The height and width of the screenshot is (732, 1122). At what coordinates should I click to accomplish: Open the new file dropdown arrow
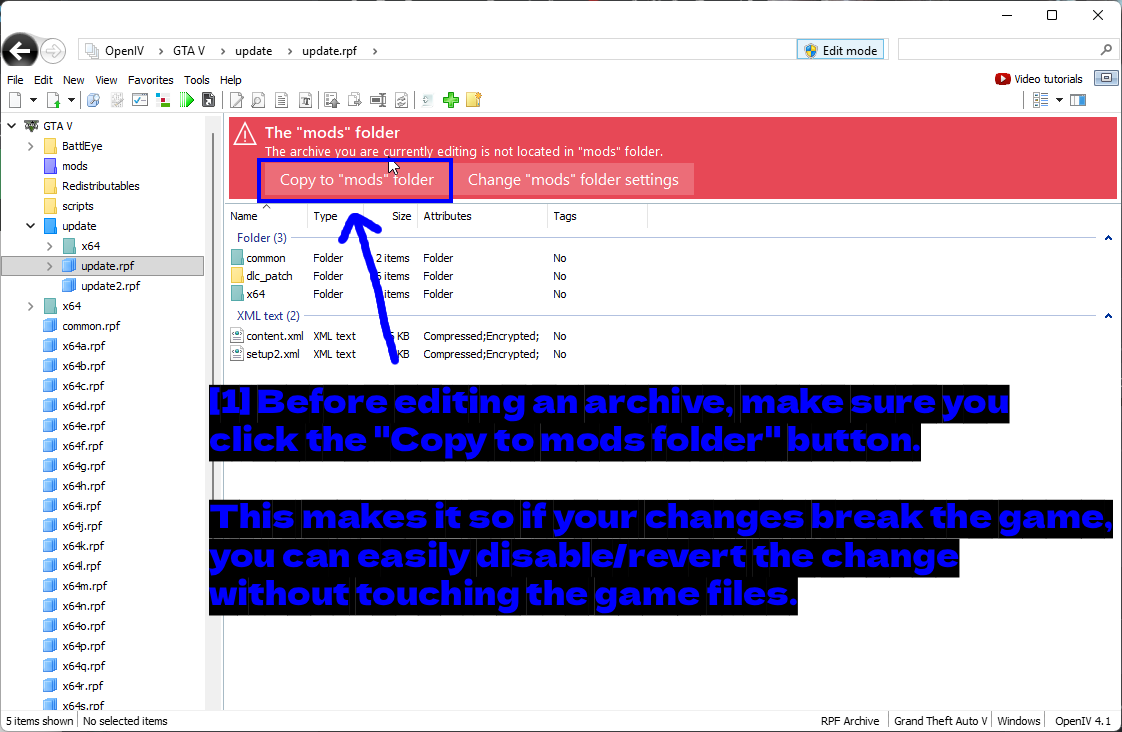(x=32, y=100)
